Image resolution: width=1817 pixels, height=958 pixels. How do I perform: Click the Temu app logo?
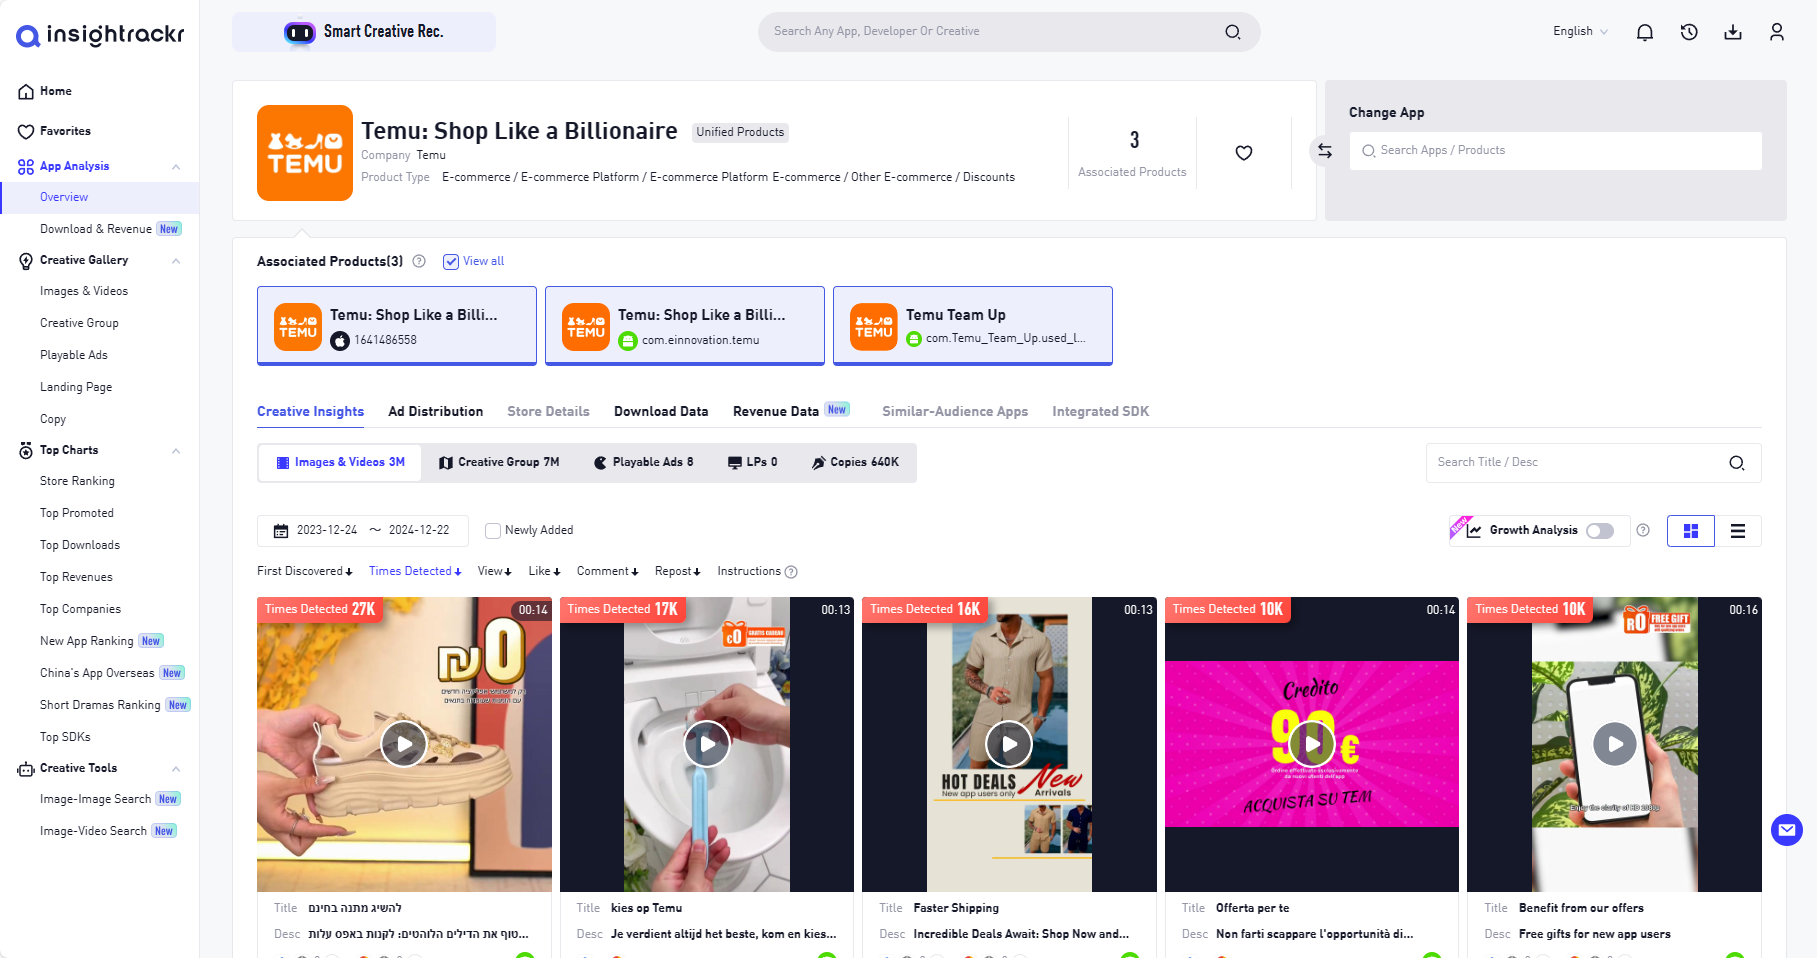305,153
